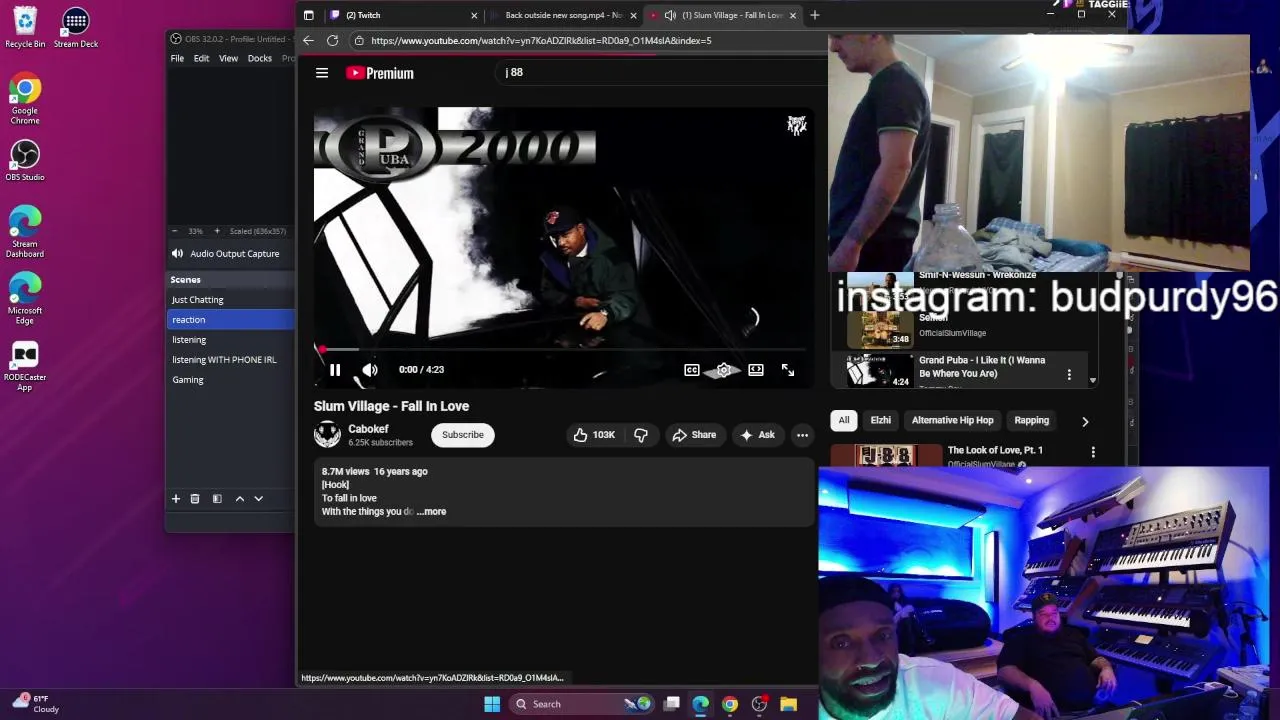
Task: Zoom in the OBS preview
Action: point(217,231)
